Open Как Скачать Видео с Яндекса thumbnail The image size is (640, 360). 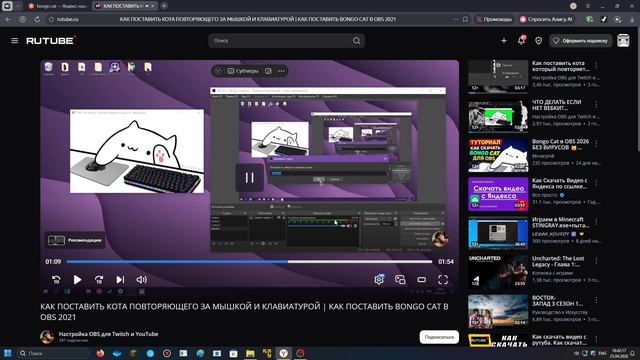coord(498,194)
